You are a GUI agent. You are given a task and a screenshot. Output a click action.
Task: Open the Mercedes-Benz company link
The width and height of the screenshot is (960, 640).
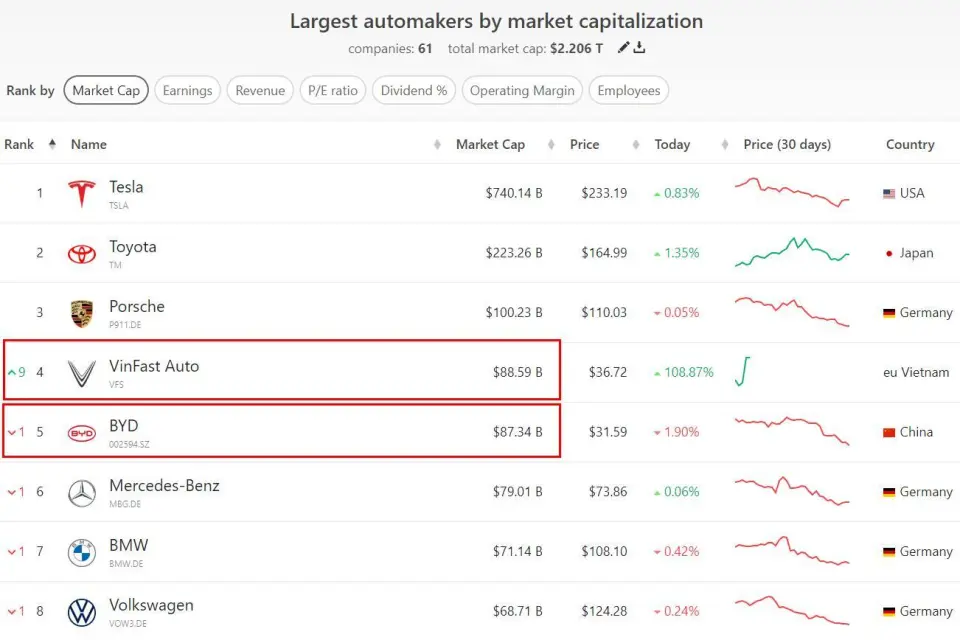pos(164,486)
